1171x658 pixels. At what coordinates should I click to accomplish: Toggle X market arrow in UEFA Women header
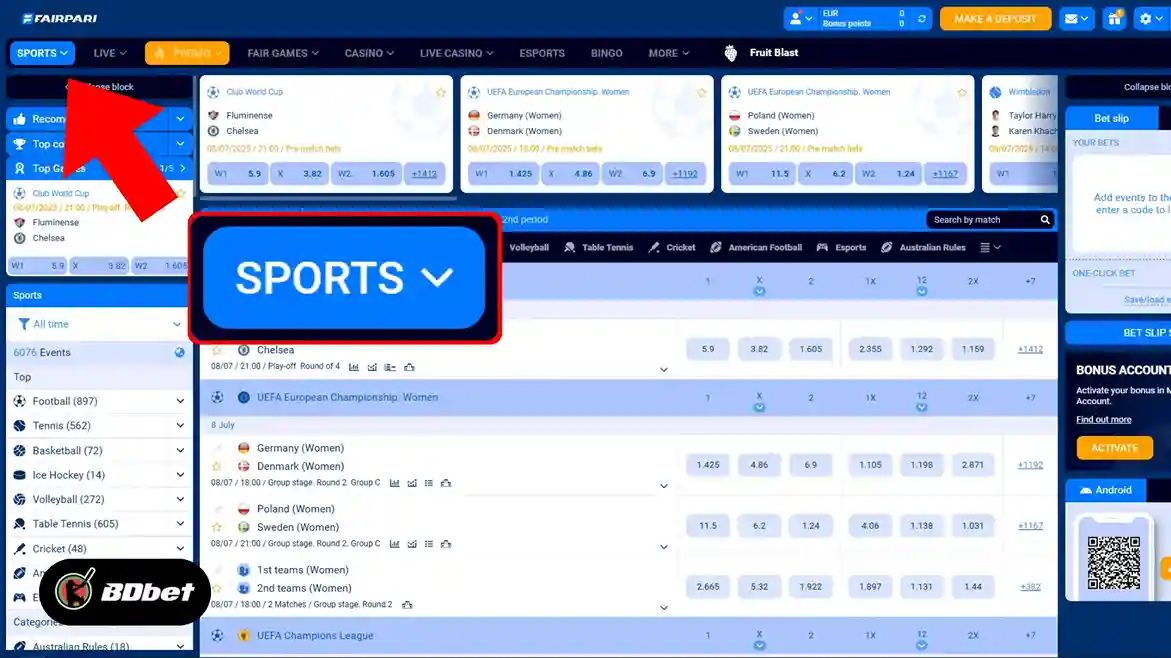(759, 408)
